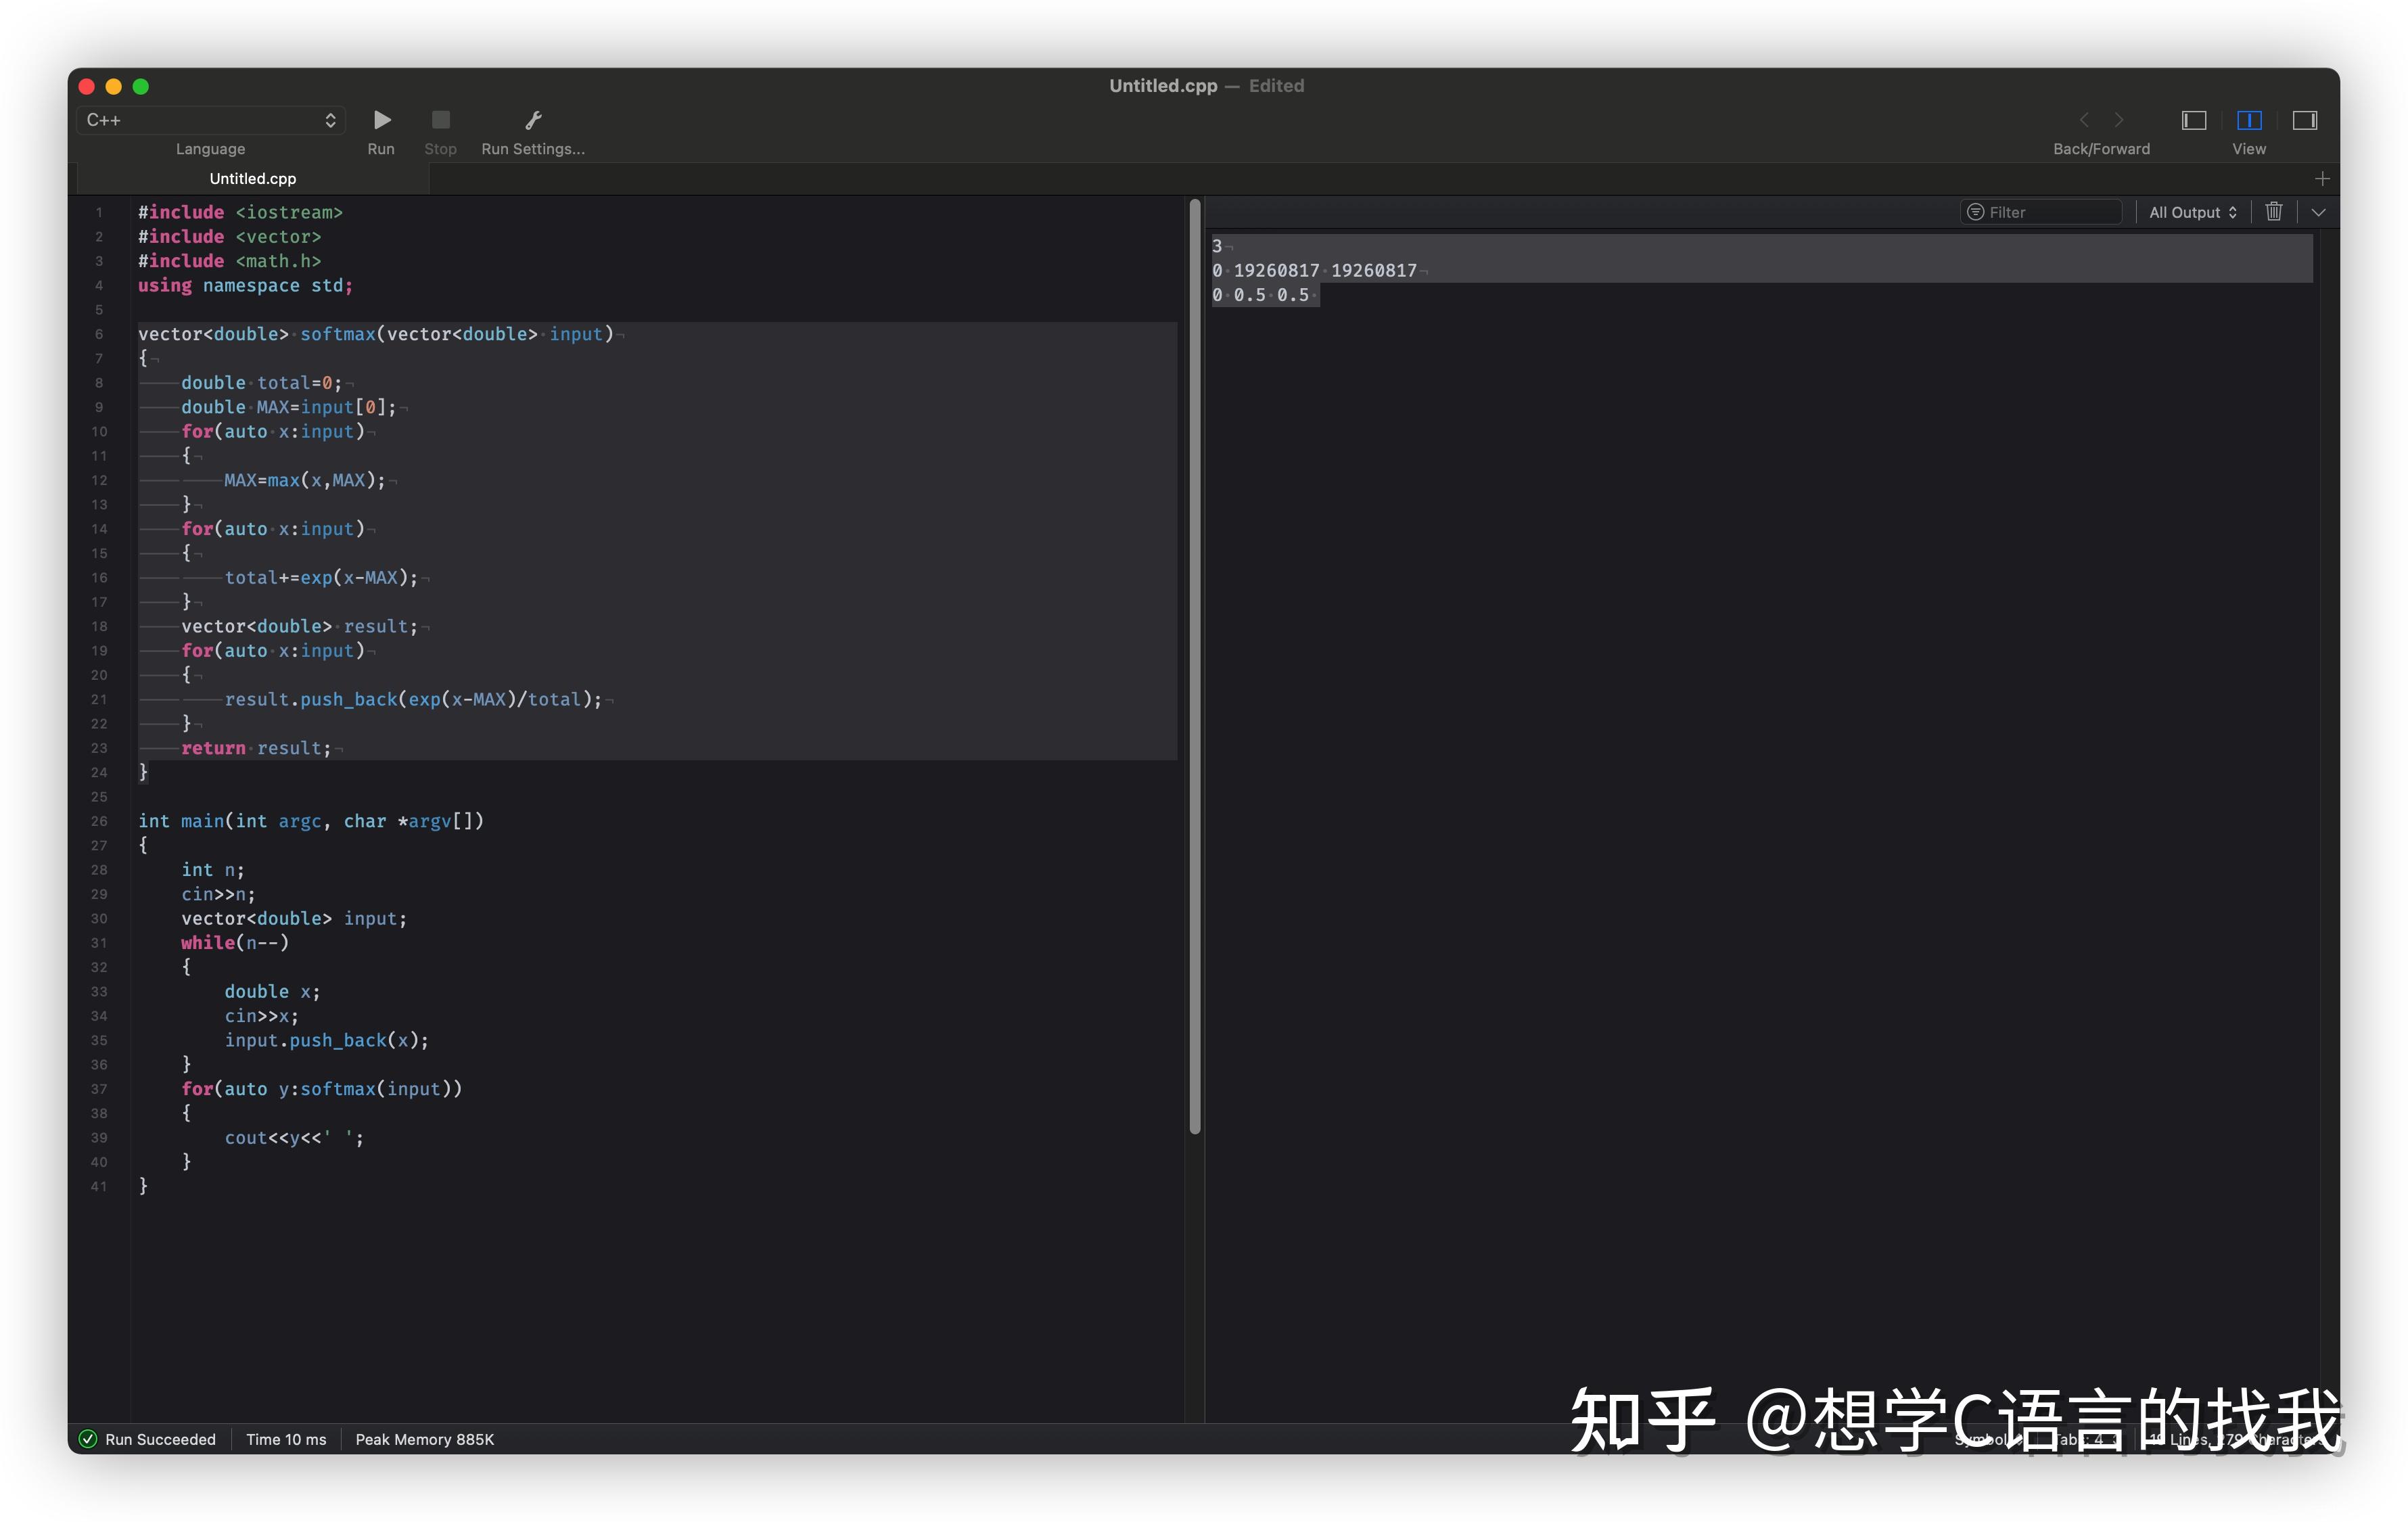This screenshot has width=2408, height=1522.
Task: Close the window with red button
Action: (x=87, y=87)
